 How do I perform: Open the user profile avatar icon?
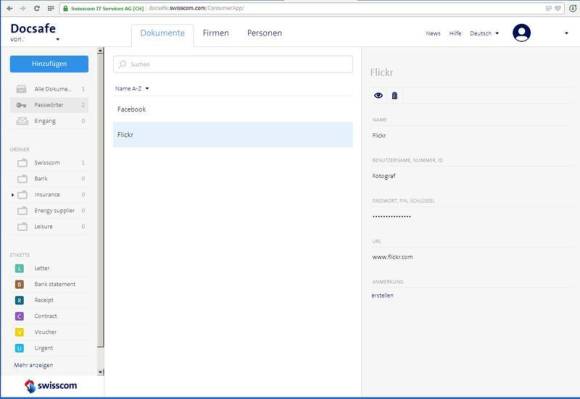(x=522, y=33)
